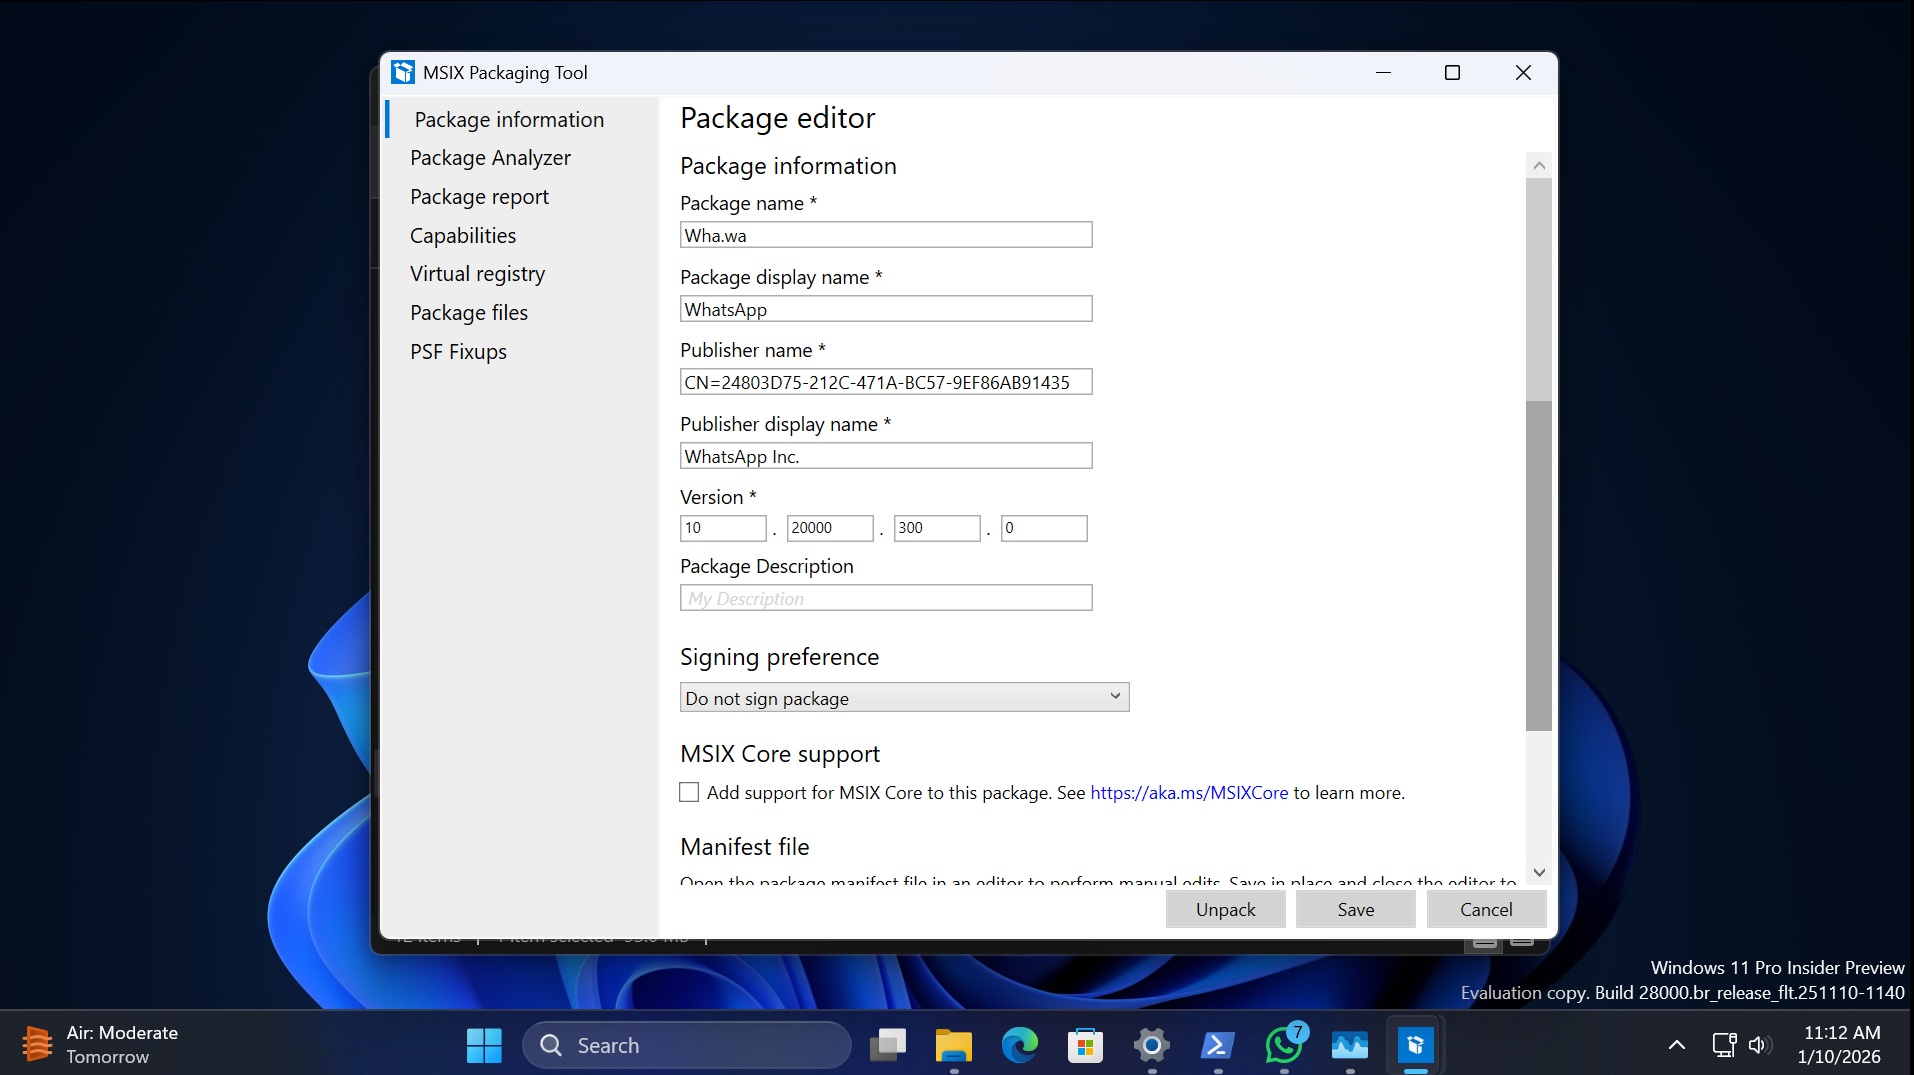Open the aka.ms/MSIXCore link
This screenshot has height=1075, width=1914.
coord(1189,793)
